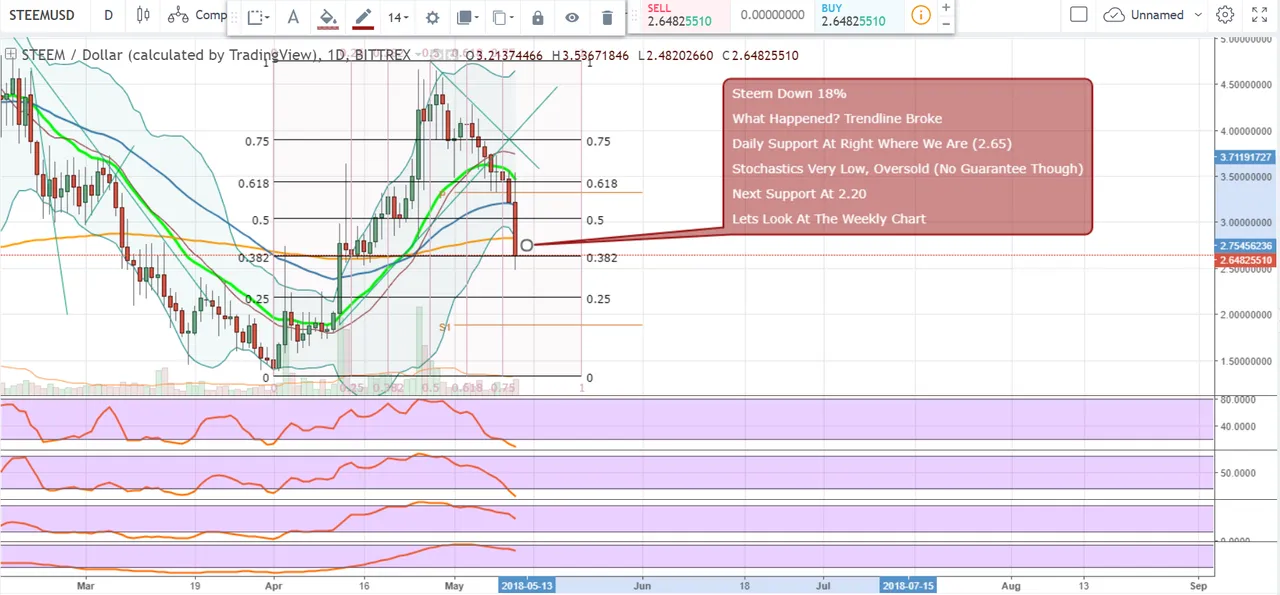Click the Compare symbols scale icon
1280x595 pixels.
click(178, 15)
